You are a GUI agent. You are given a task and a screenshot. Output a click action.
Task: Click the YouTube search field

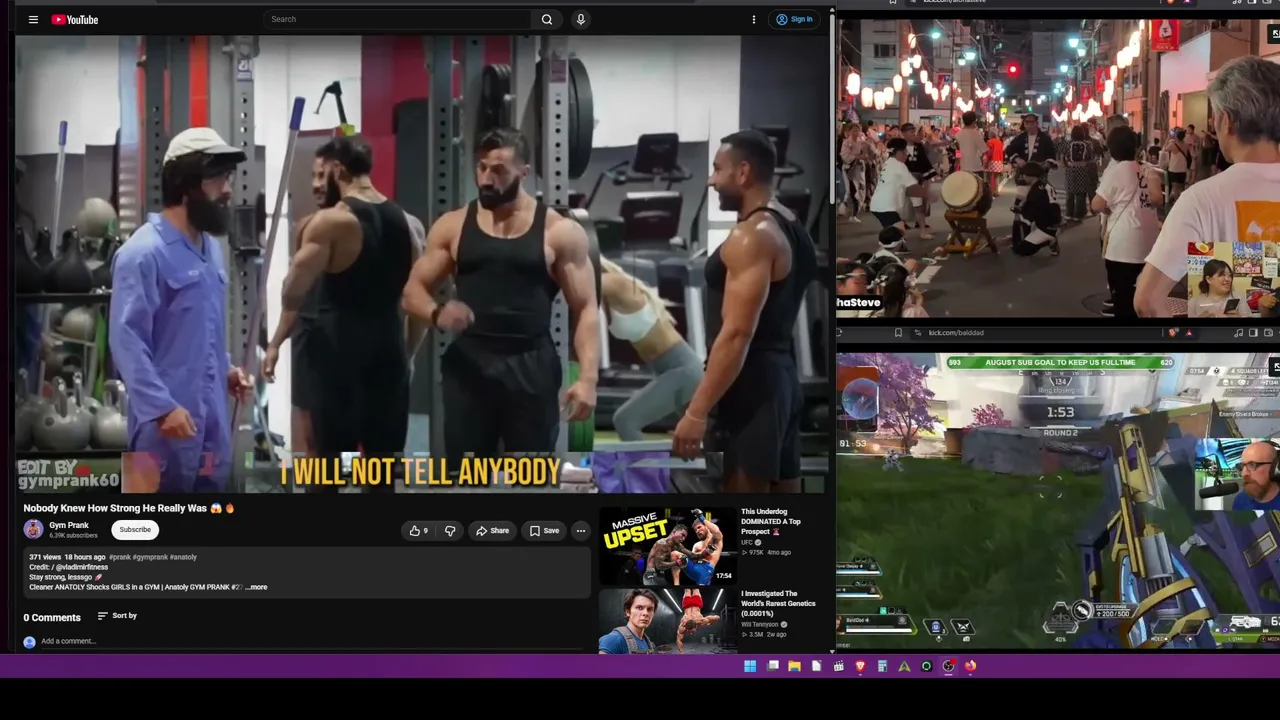(x=398, y=19)
